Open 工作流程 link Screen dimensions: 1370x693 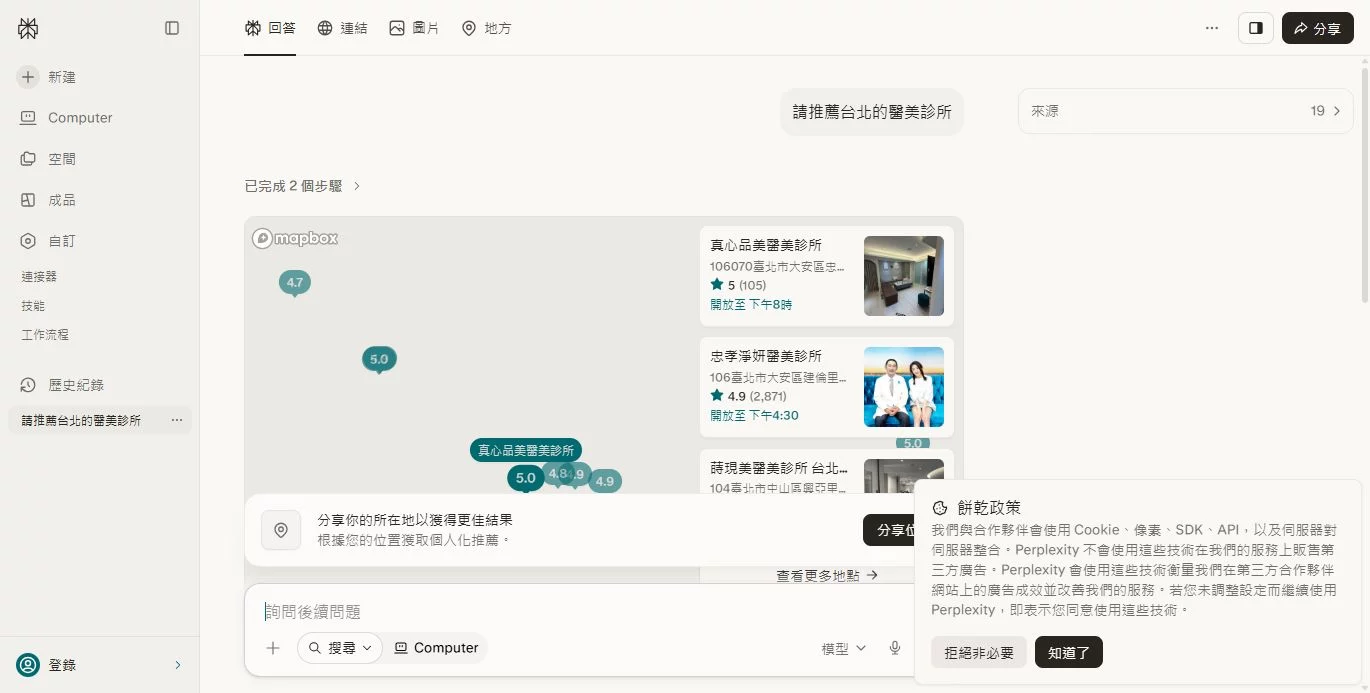tap(45, 334)
